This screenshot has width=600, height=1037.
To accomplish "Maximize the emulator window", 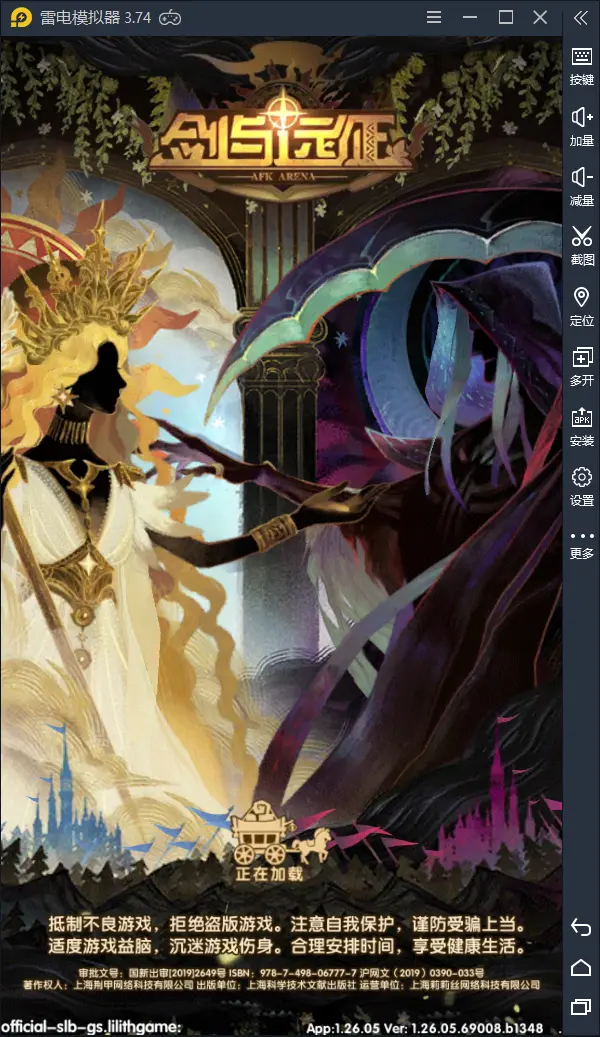I will 506,17.
